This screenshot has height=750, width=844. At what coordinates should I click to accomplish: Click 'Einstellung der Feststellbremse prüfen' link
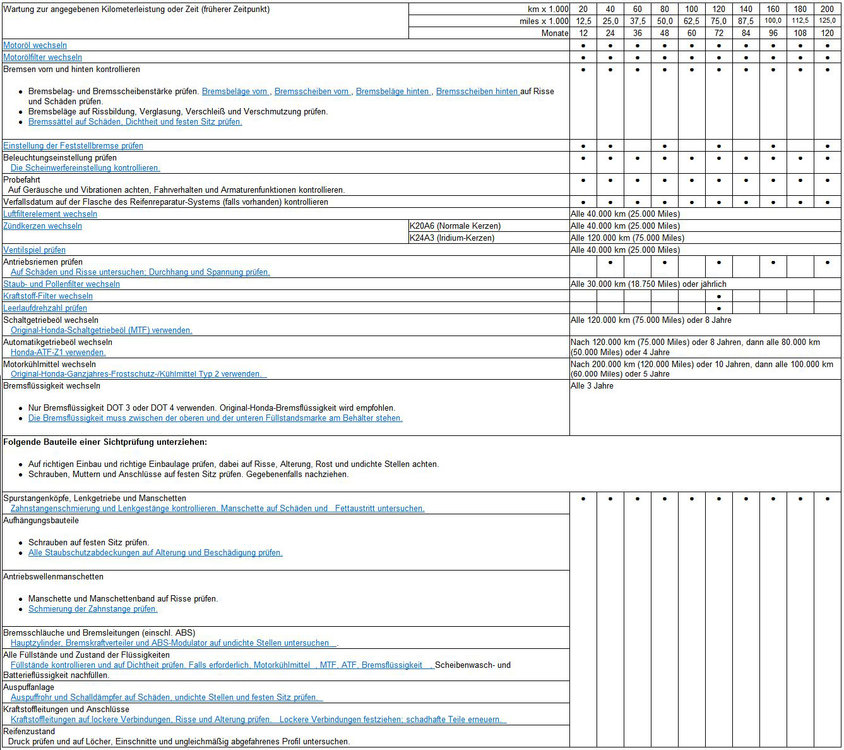tap(73, 146)
